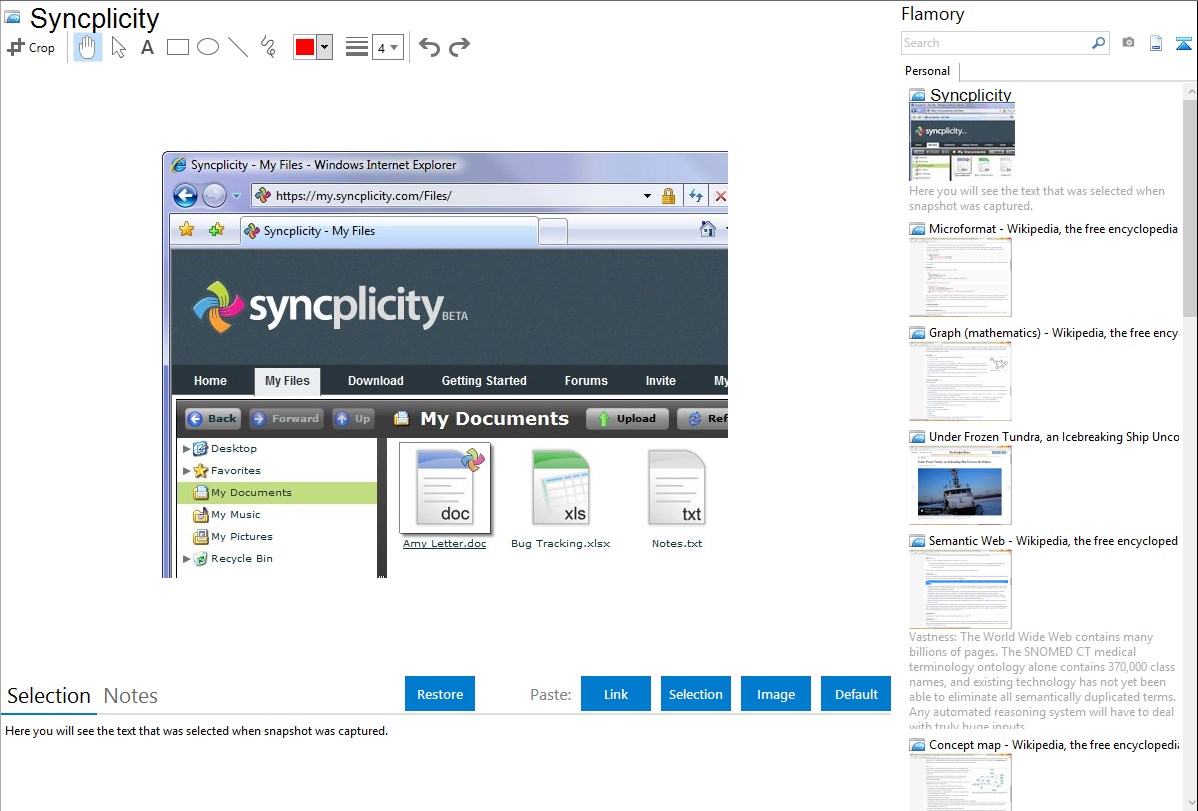Screen dimensions: 1198x811
Task: Click the Restore button
Action: (440, 694)
